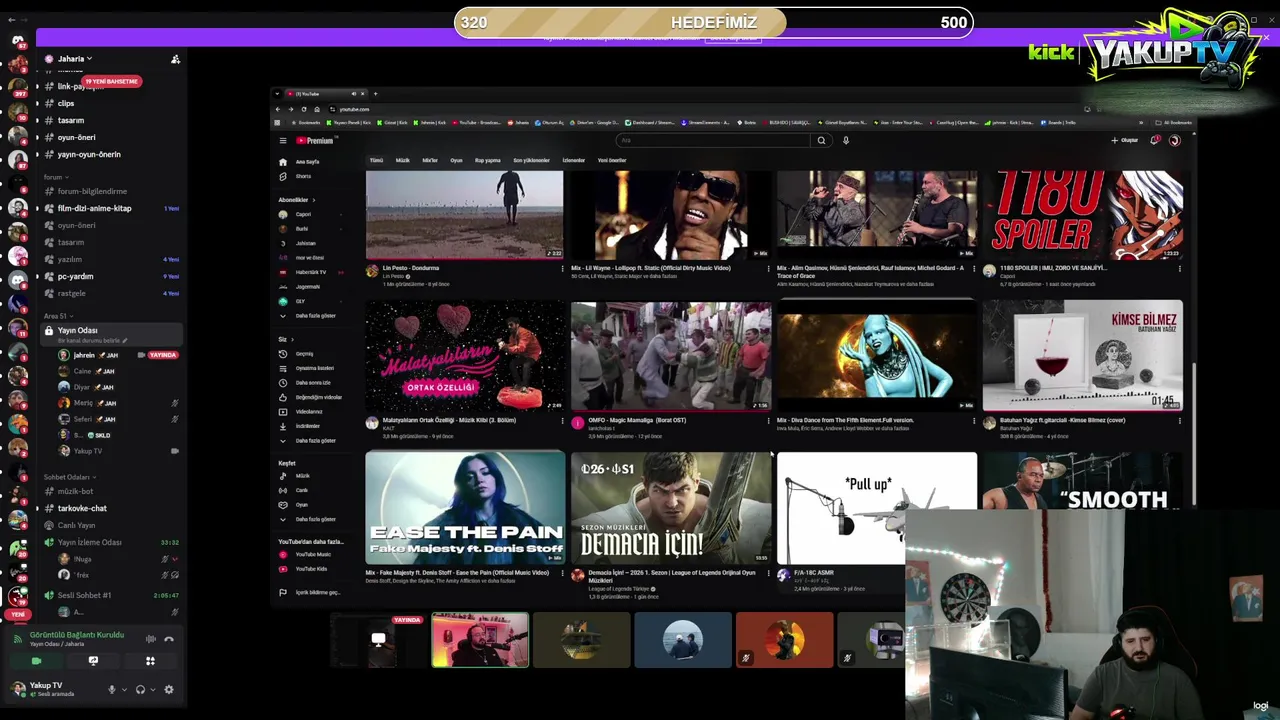Open headphone output options chevron in Discord
Image resolution: width=1280 pixels, height=720 pixels.
click(153, 689)
